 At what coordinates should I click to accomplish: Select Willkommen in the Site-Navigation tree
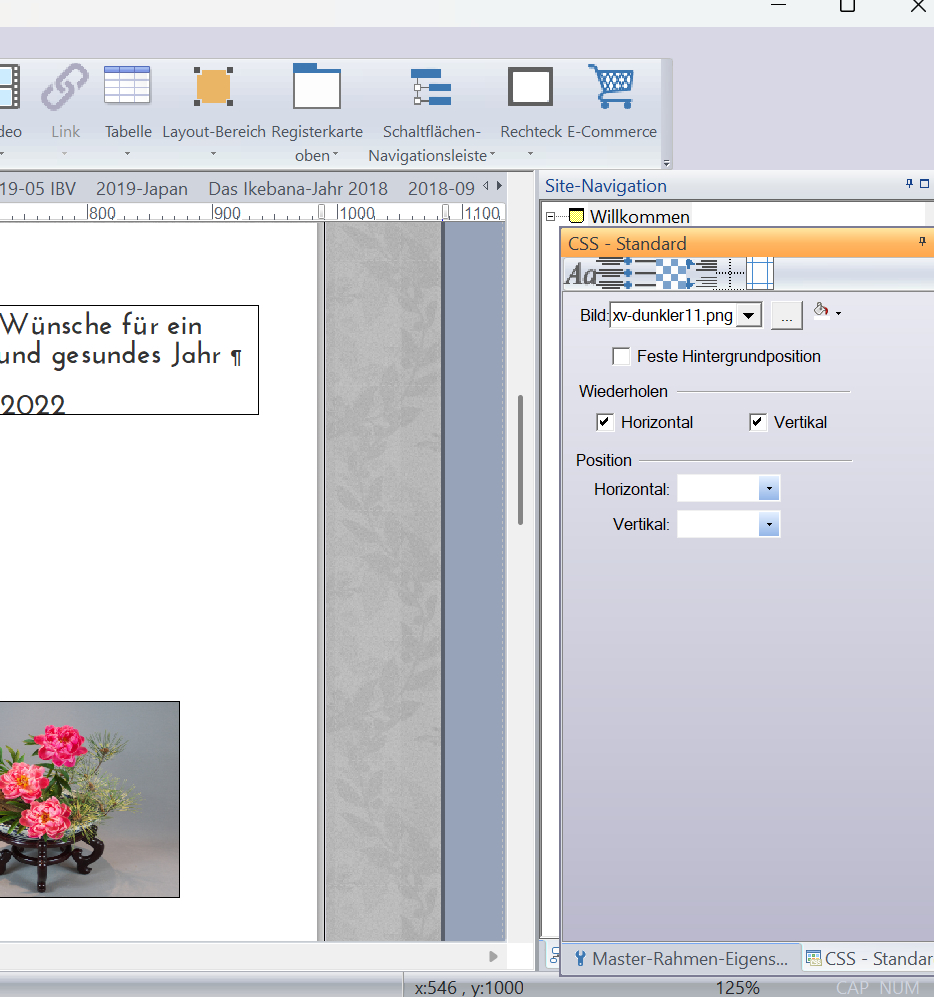tap(639, 217)
